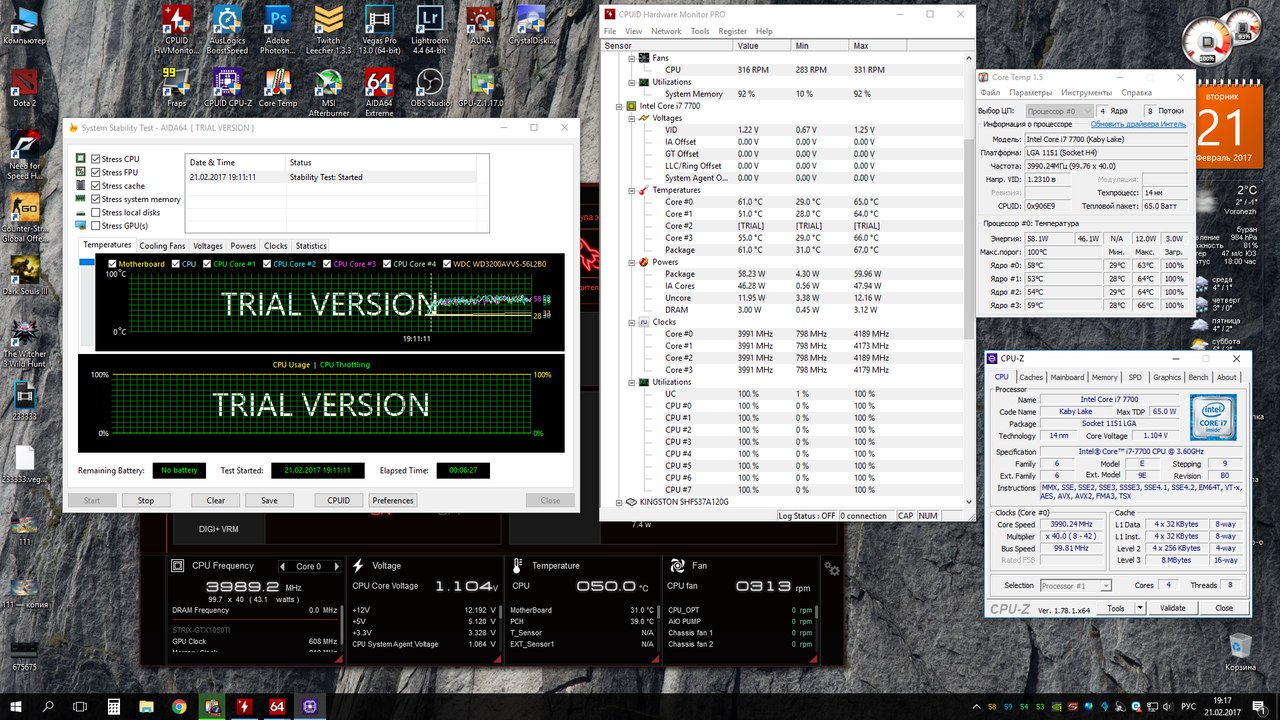Open the taskbar clock showing 19:17
Viewport: 1280px width, 720px height.
(x=1221, y=706)
